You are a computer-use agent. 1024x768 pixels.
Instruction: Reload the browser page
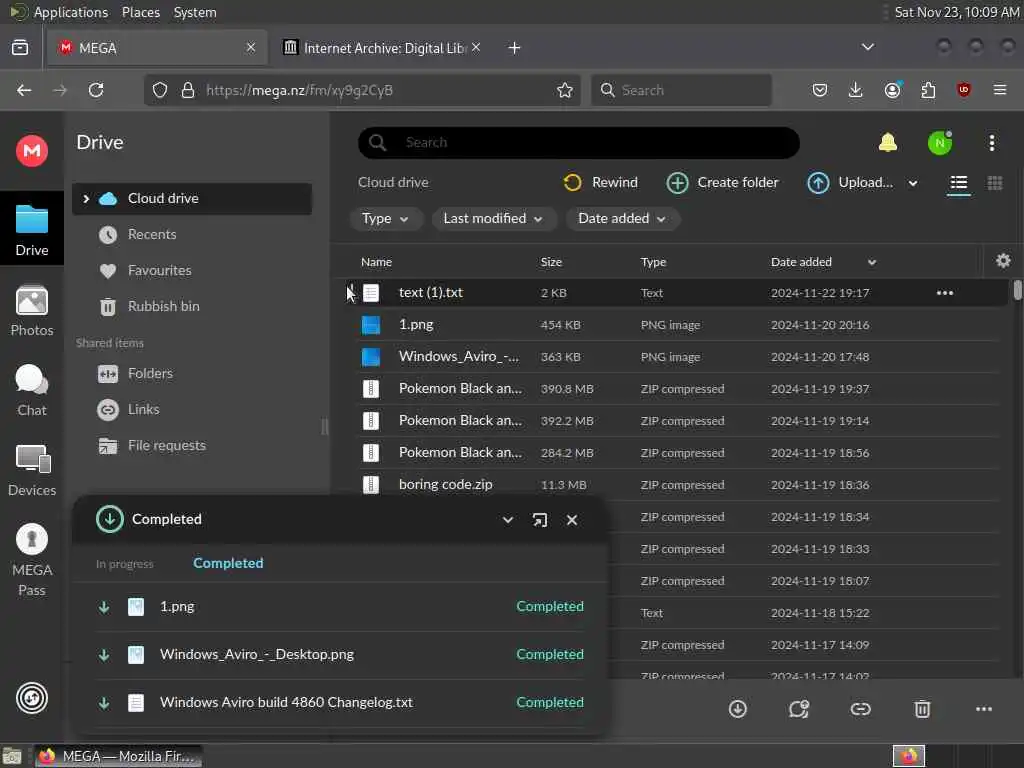(96, 90)
